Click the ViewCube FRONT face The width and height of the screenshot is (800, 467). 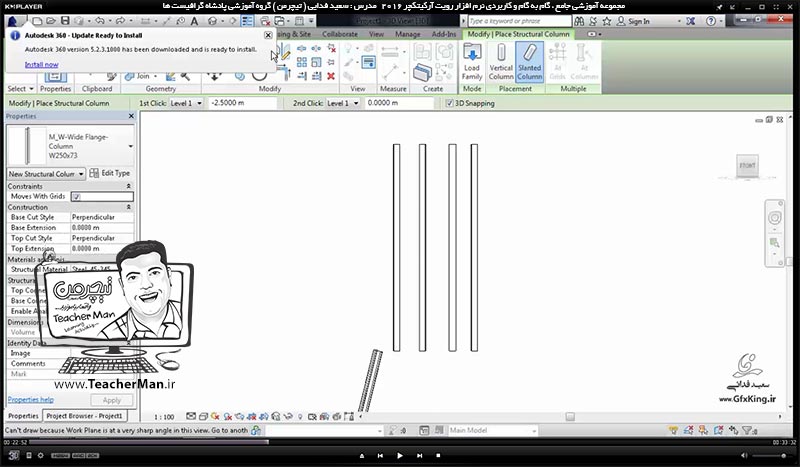point(747,165)
